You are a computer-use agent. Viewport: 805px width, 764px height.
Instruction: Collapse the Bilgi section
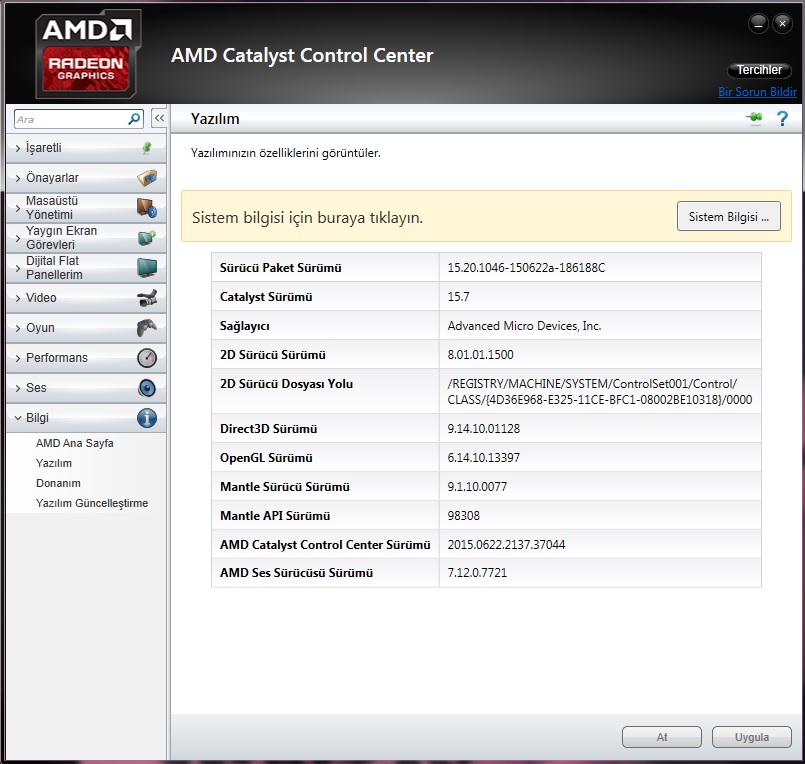[x=86, y=418]
